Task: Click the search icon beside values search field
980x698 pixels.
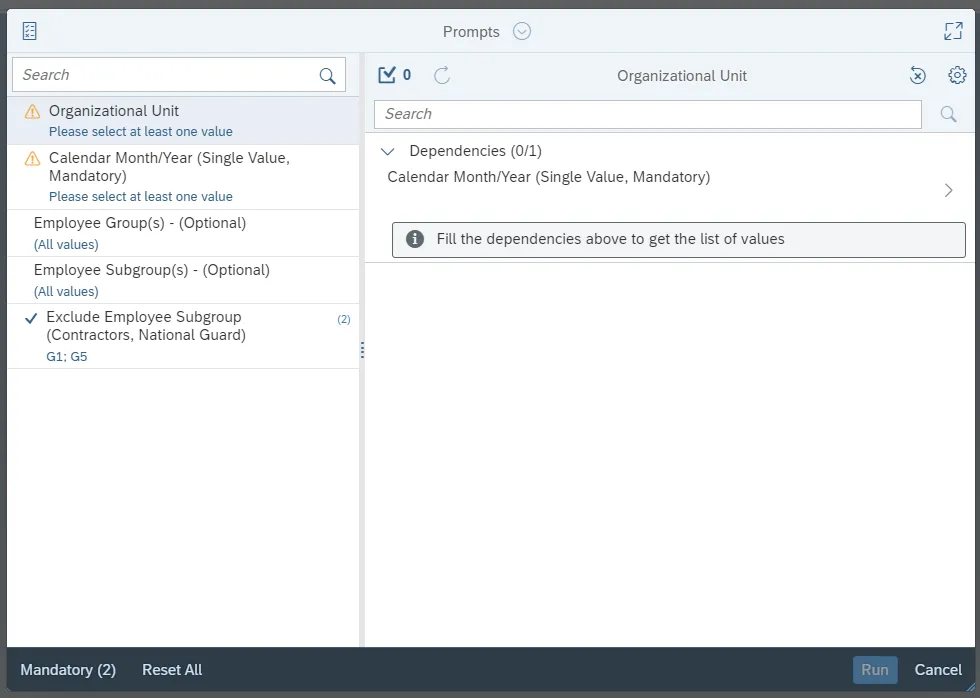Action: [948, 114]
